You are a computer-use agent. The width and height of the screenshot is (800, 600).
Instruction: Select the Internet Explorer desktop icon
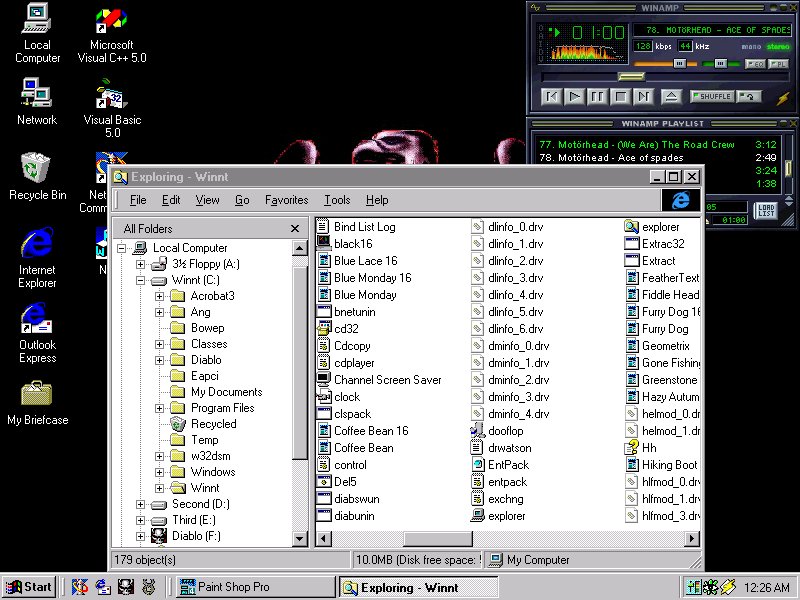coord(37,258)
